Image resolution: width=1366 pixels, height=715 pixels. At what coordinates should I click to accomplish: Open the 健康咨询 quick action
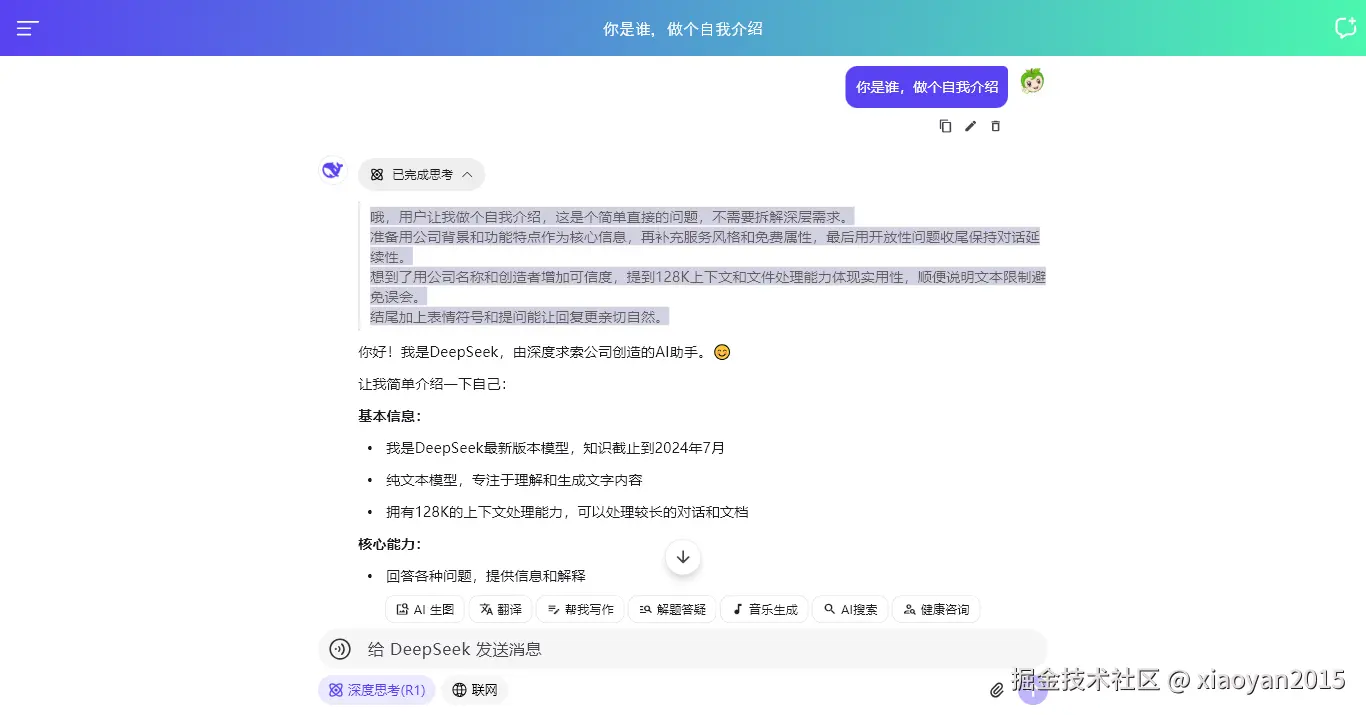point(936,609)
